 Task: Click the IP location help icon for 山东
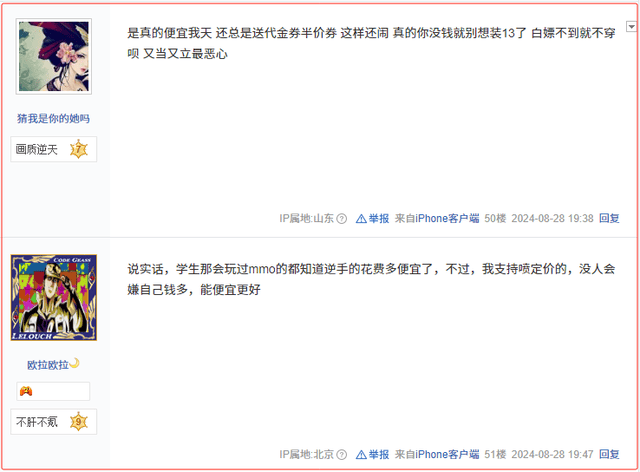(x=342, y=219)
